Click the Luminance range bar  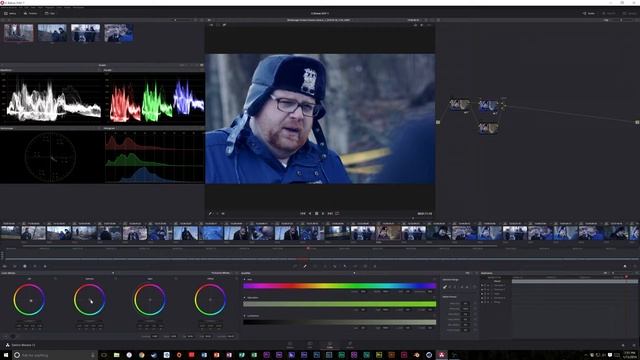[340, 322]
